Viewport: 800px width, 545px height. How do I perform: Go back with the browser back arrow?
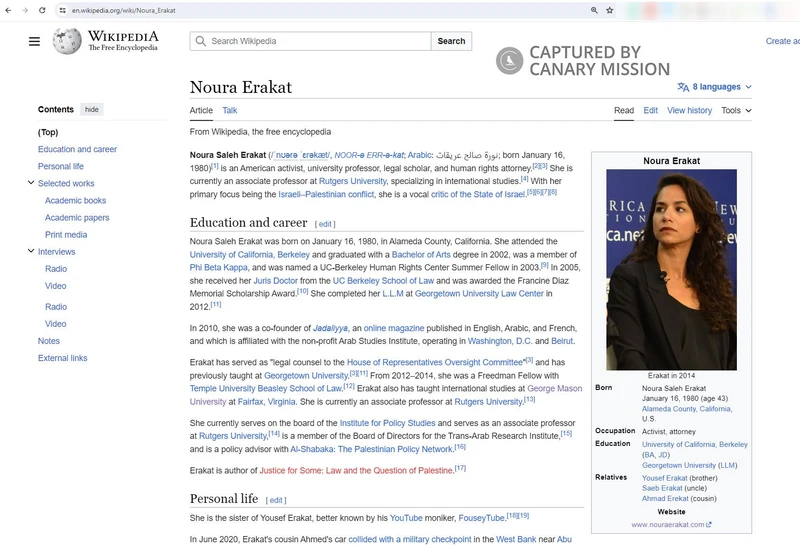click(8, 10)
